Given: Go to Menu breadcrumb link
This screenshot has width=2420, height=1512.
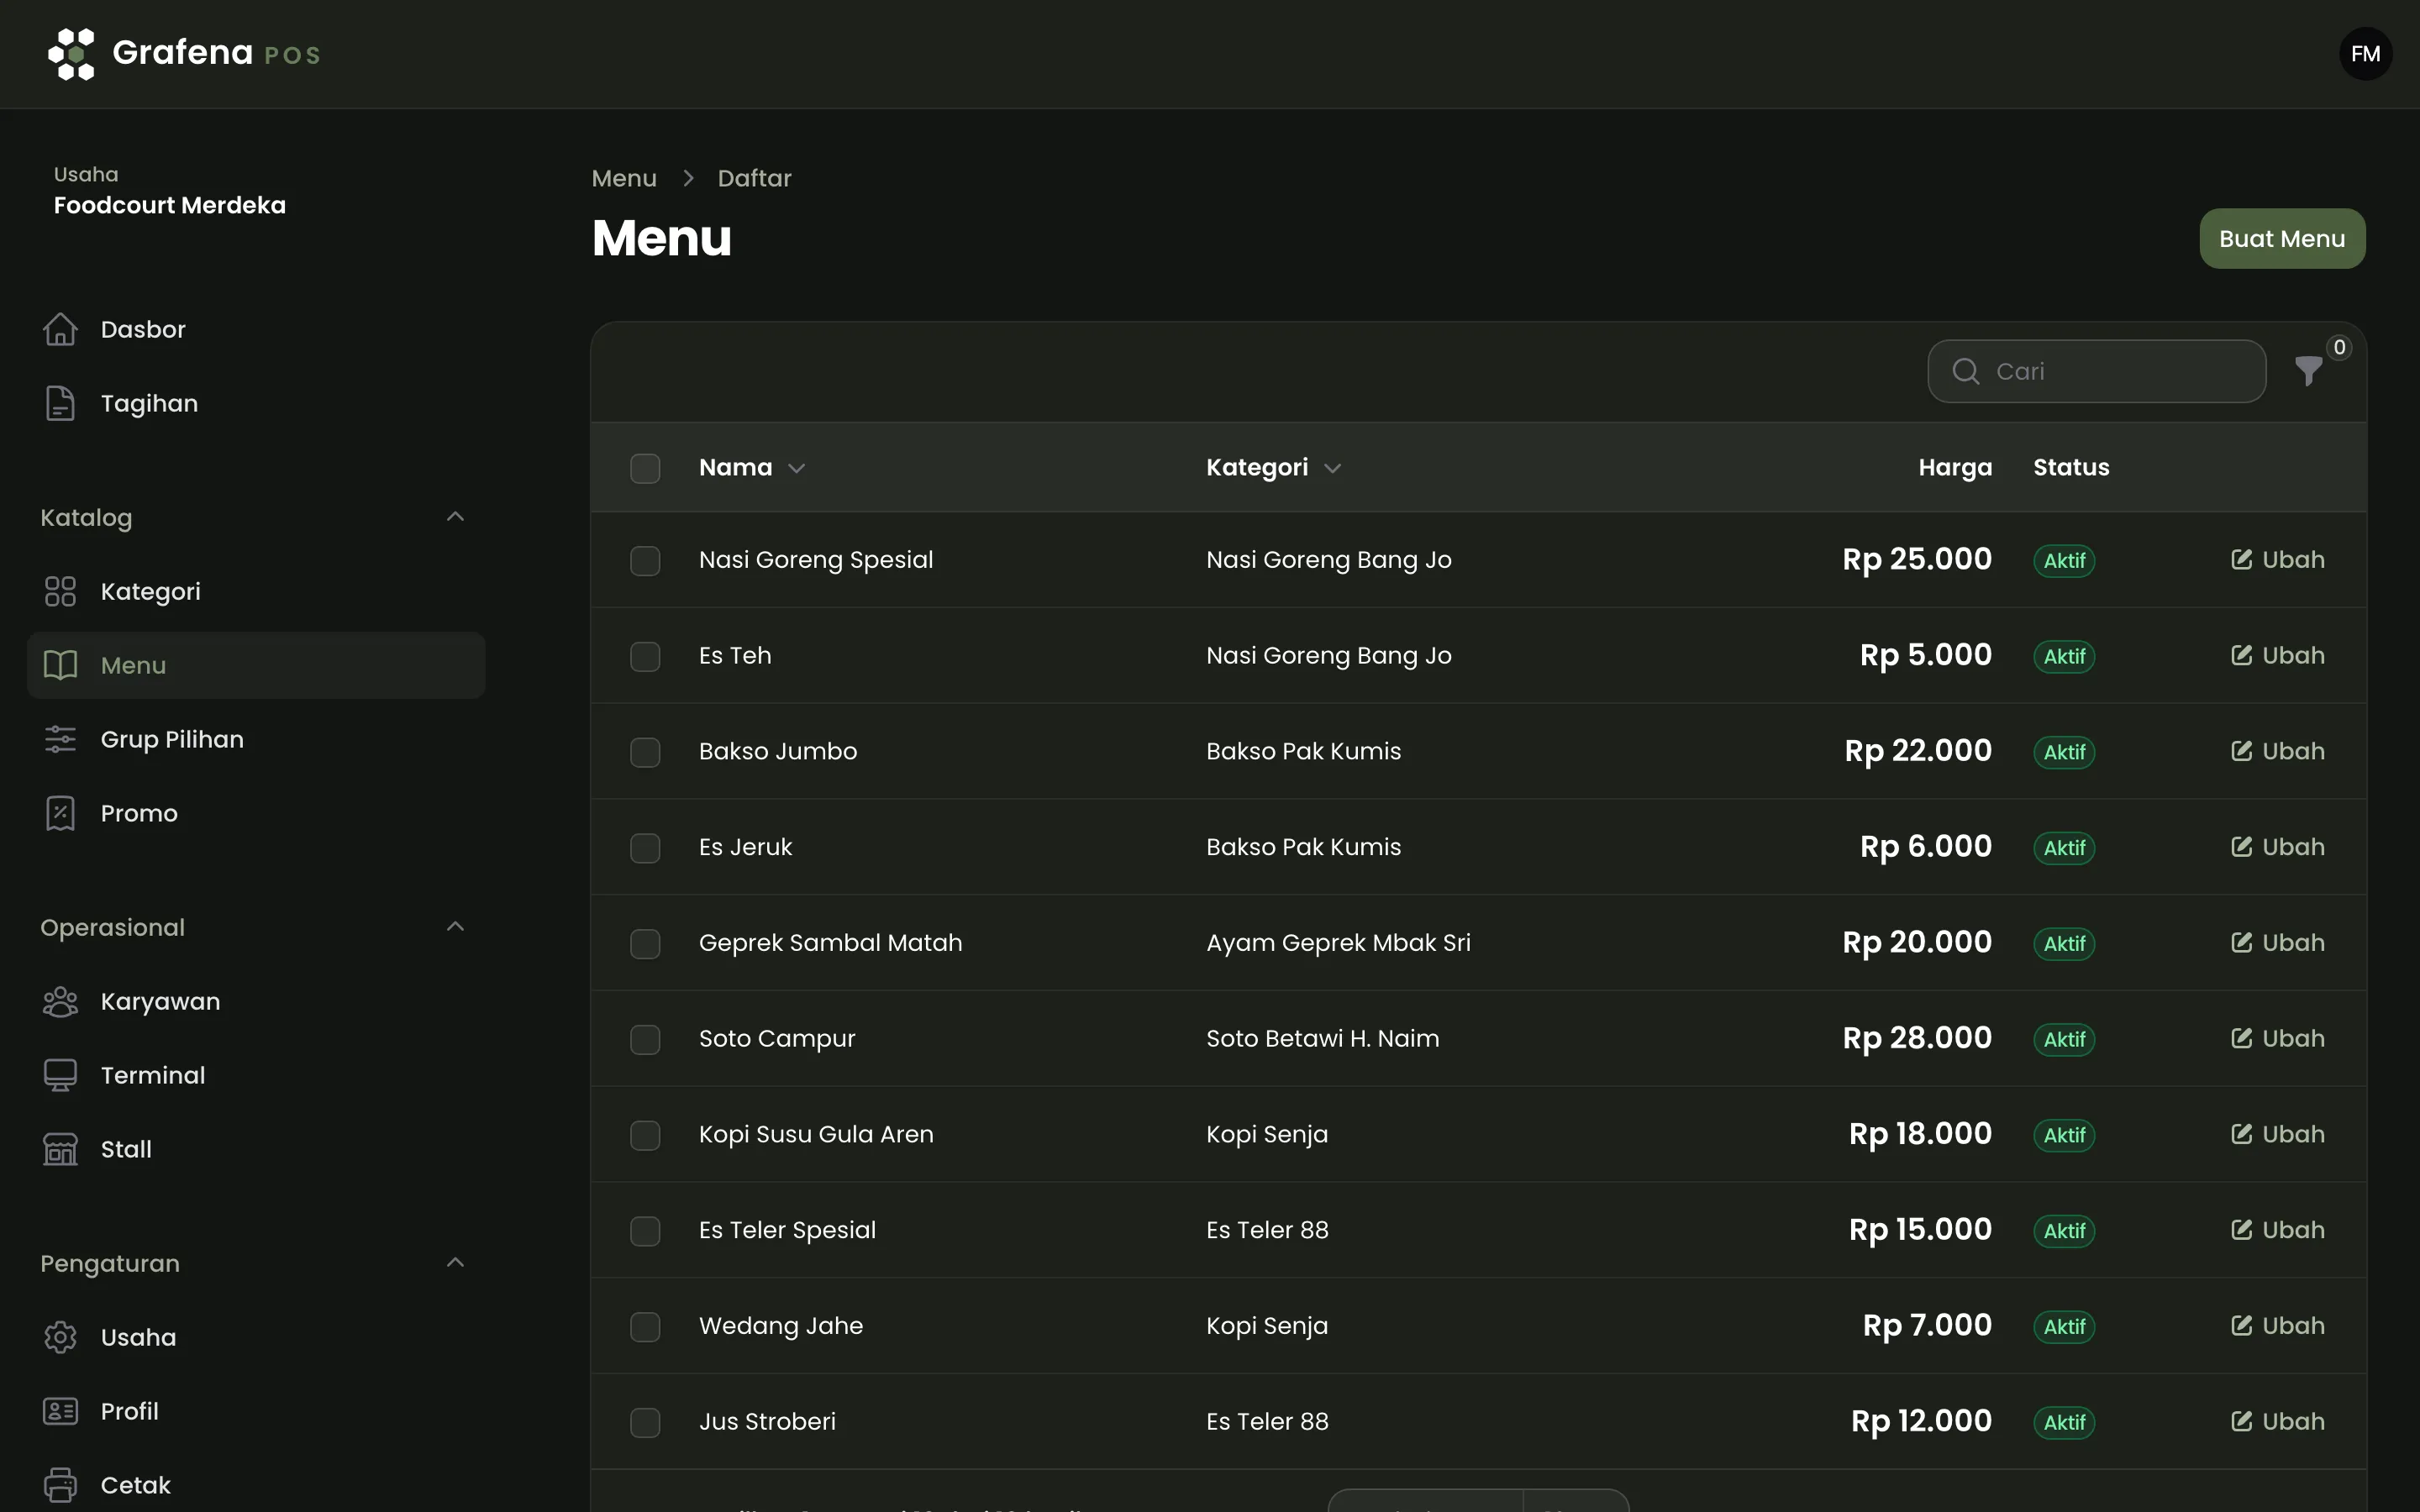Looking at the screenshot, I should coord(624,178).
